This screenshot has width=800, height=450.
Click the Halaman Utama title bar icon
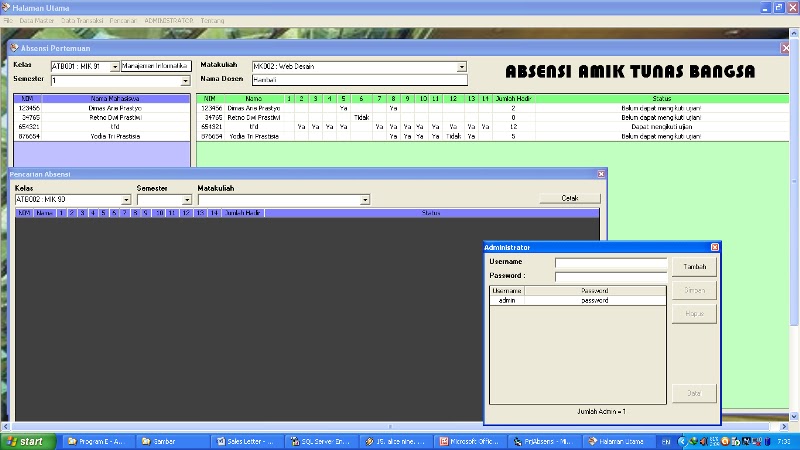point(6,8)
